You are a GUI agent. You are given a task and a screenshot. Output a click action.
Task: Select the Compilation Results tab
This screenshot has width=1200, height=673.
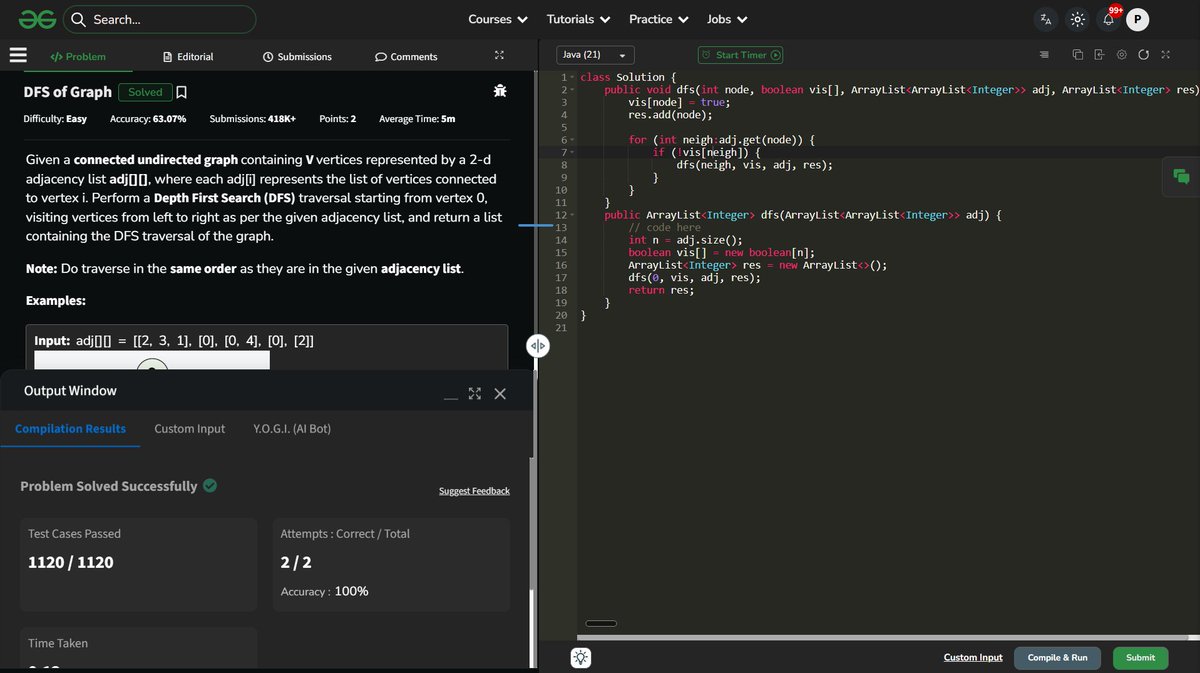[70, 428]
